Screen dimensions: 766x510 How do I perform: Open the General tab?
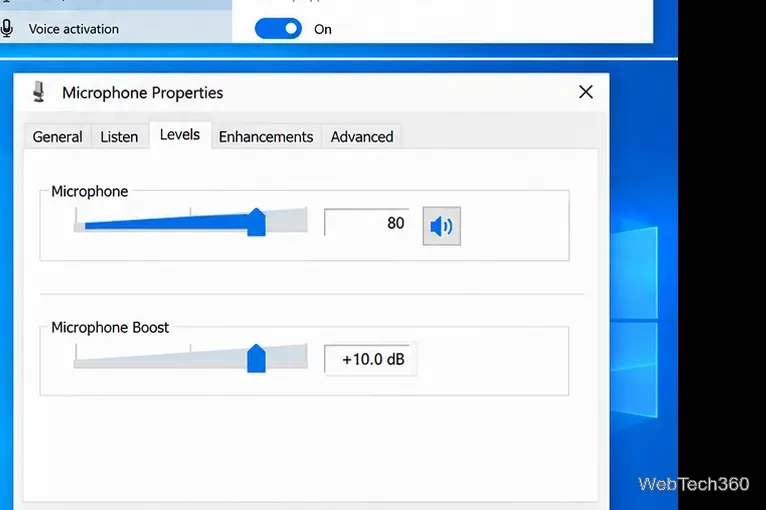click(57, 137)
